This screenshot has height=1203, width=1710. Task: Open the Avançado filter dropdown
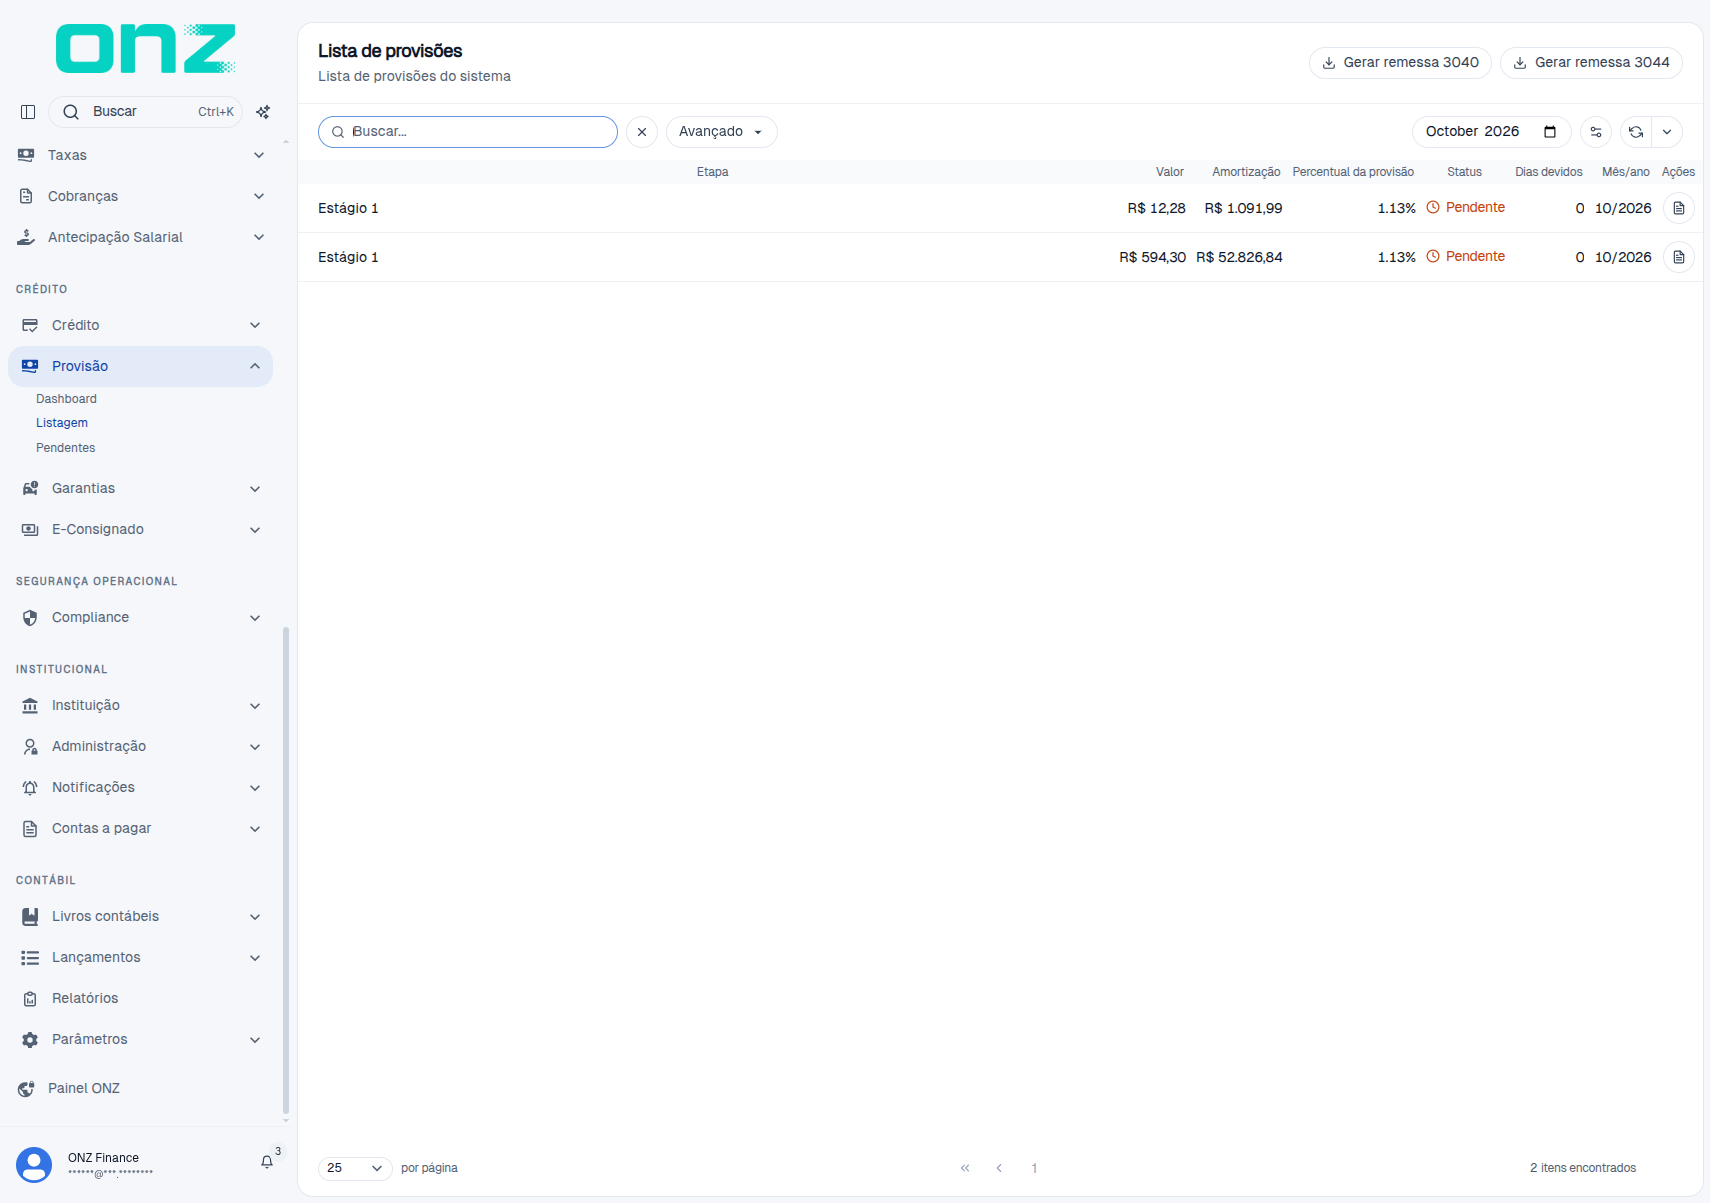pos(721,132)
